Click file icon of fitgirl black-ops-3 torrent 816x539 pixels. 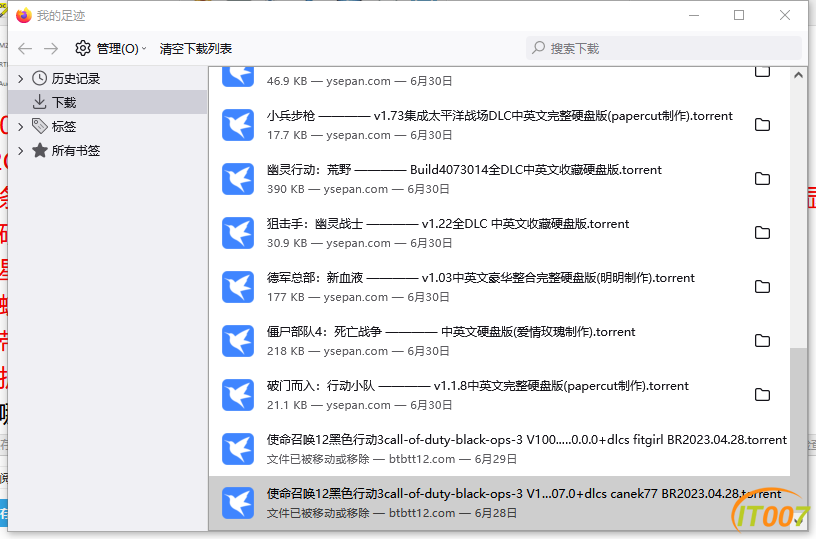pos(238,449)
